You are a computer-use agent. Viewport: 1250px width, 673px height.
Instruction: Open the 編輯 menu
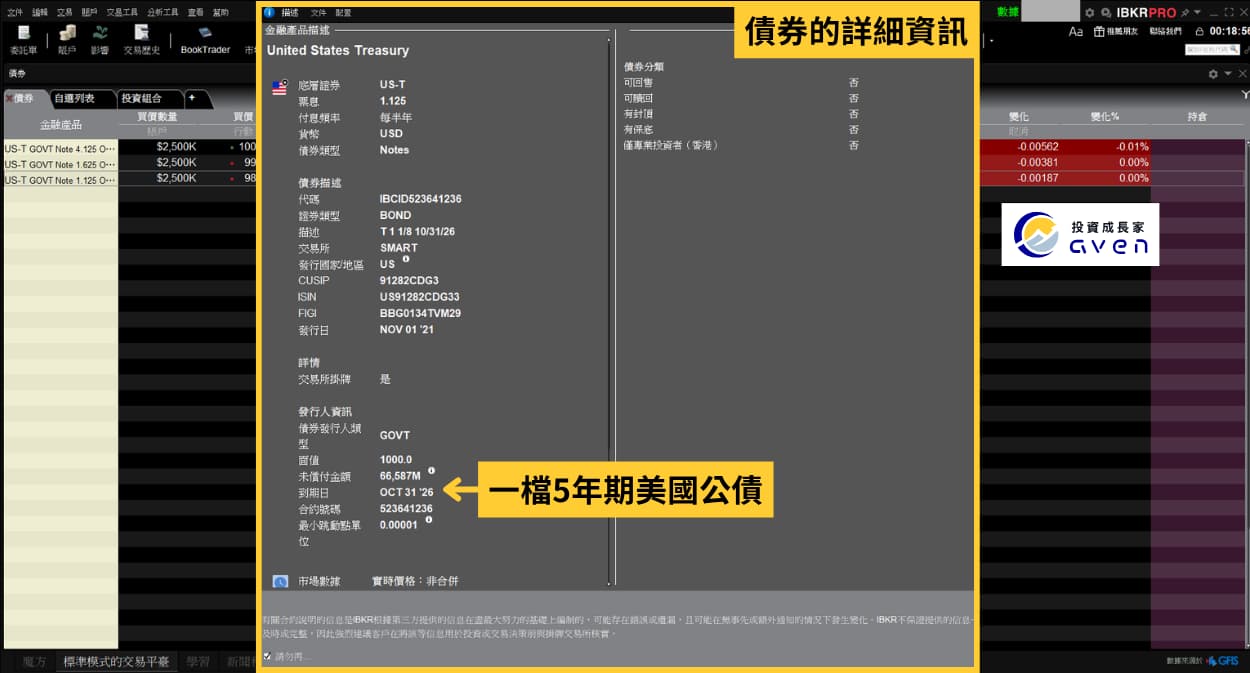click(x=40, y=12)
